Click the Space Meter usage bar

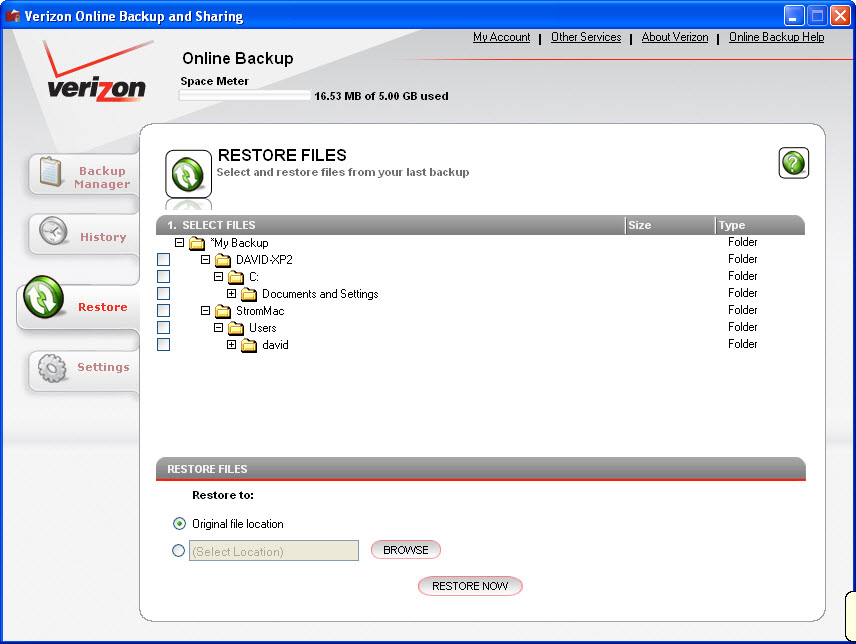pos(245,96)
